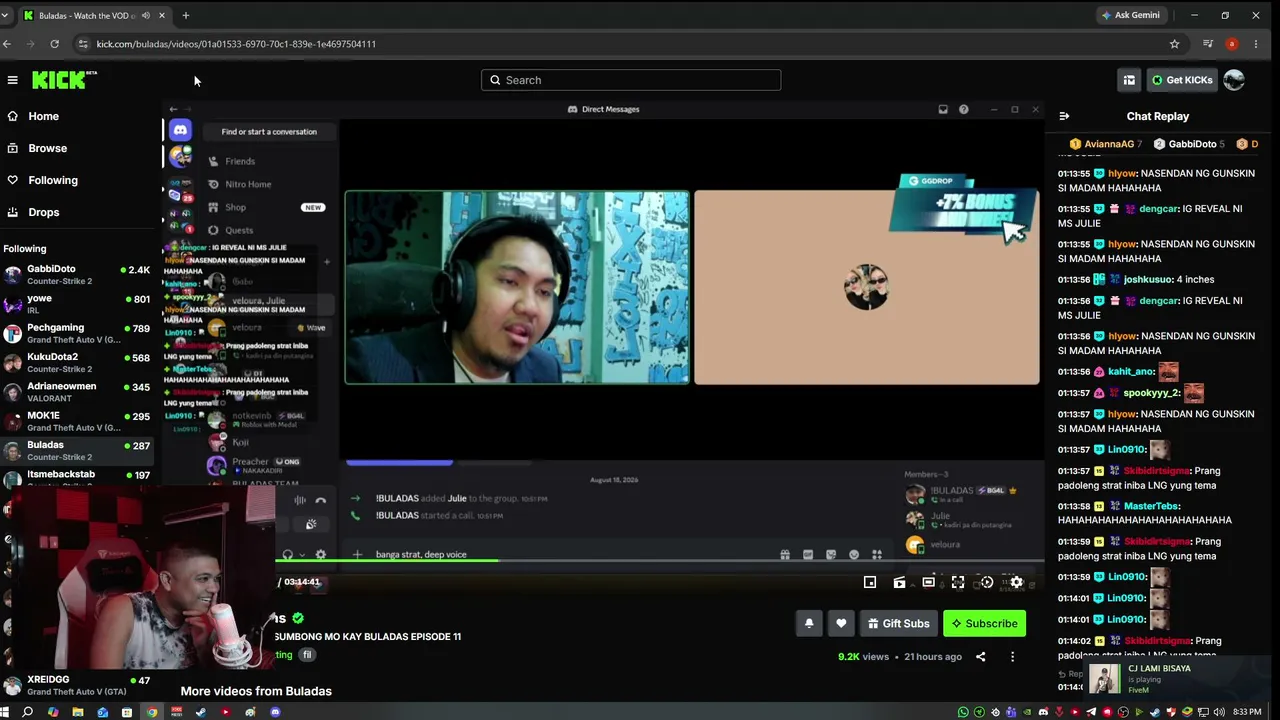The image size is (1280, 720).
Task: Open Browse in the sidebar
Action: point(47,148)
